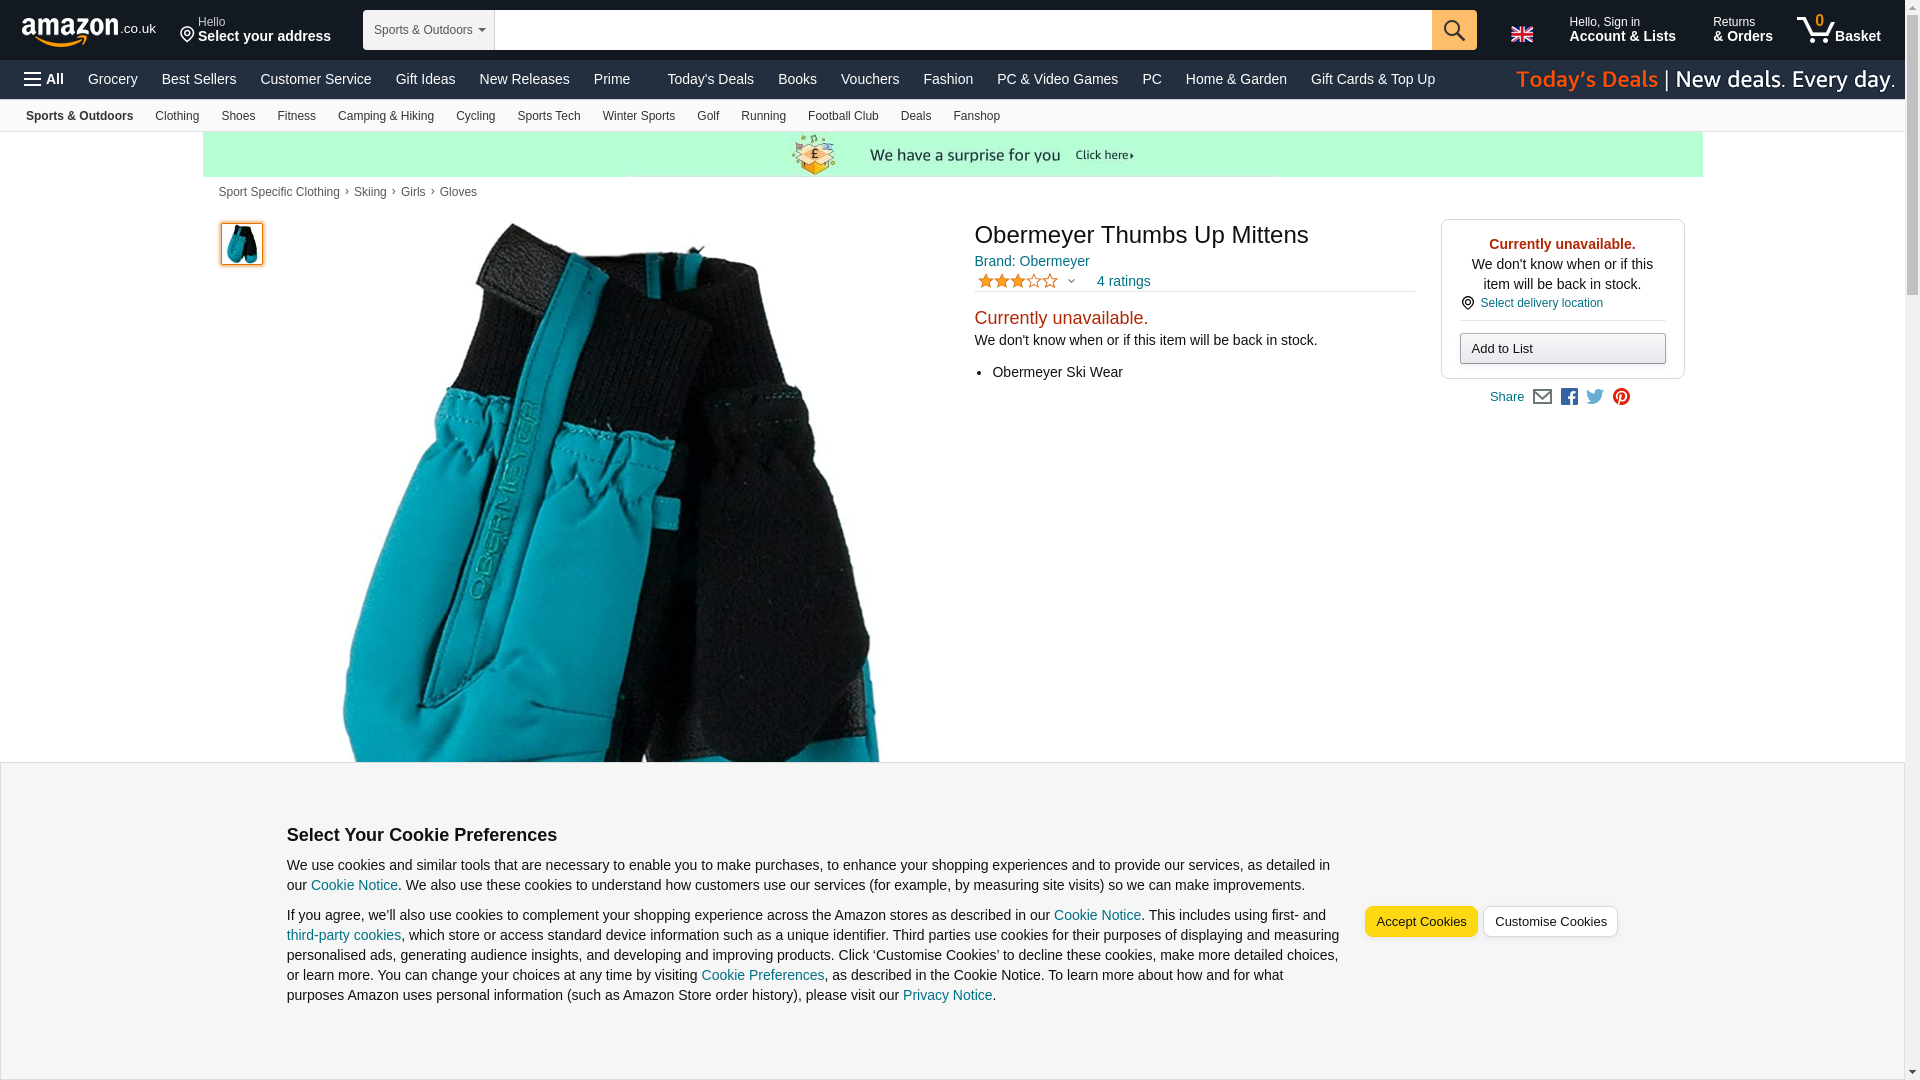Expand the star ratings breakdown arrow
This screenshot has height=1080, width=1920.
pos(1071,281)
